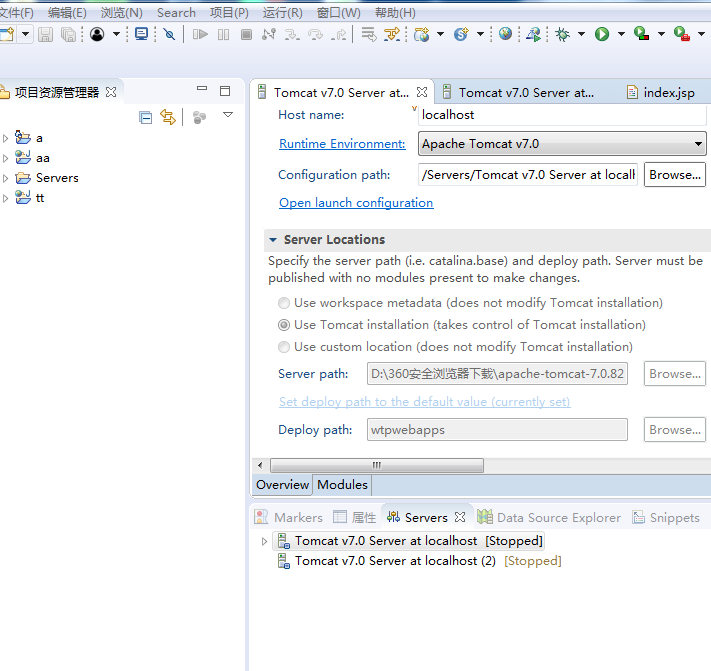Viewport: 711px width, 671px height.
Task: Close the active Tomcat v7.0 Server tab
Action: pyautogui.click(x=422, y=92)
